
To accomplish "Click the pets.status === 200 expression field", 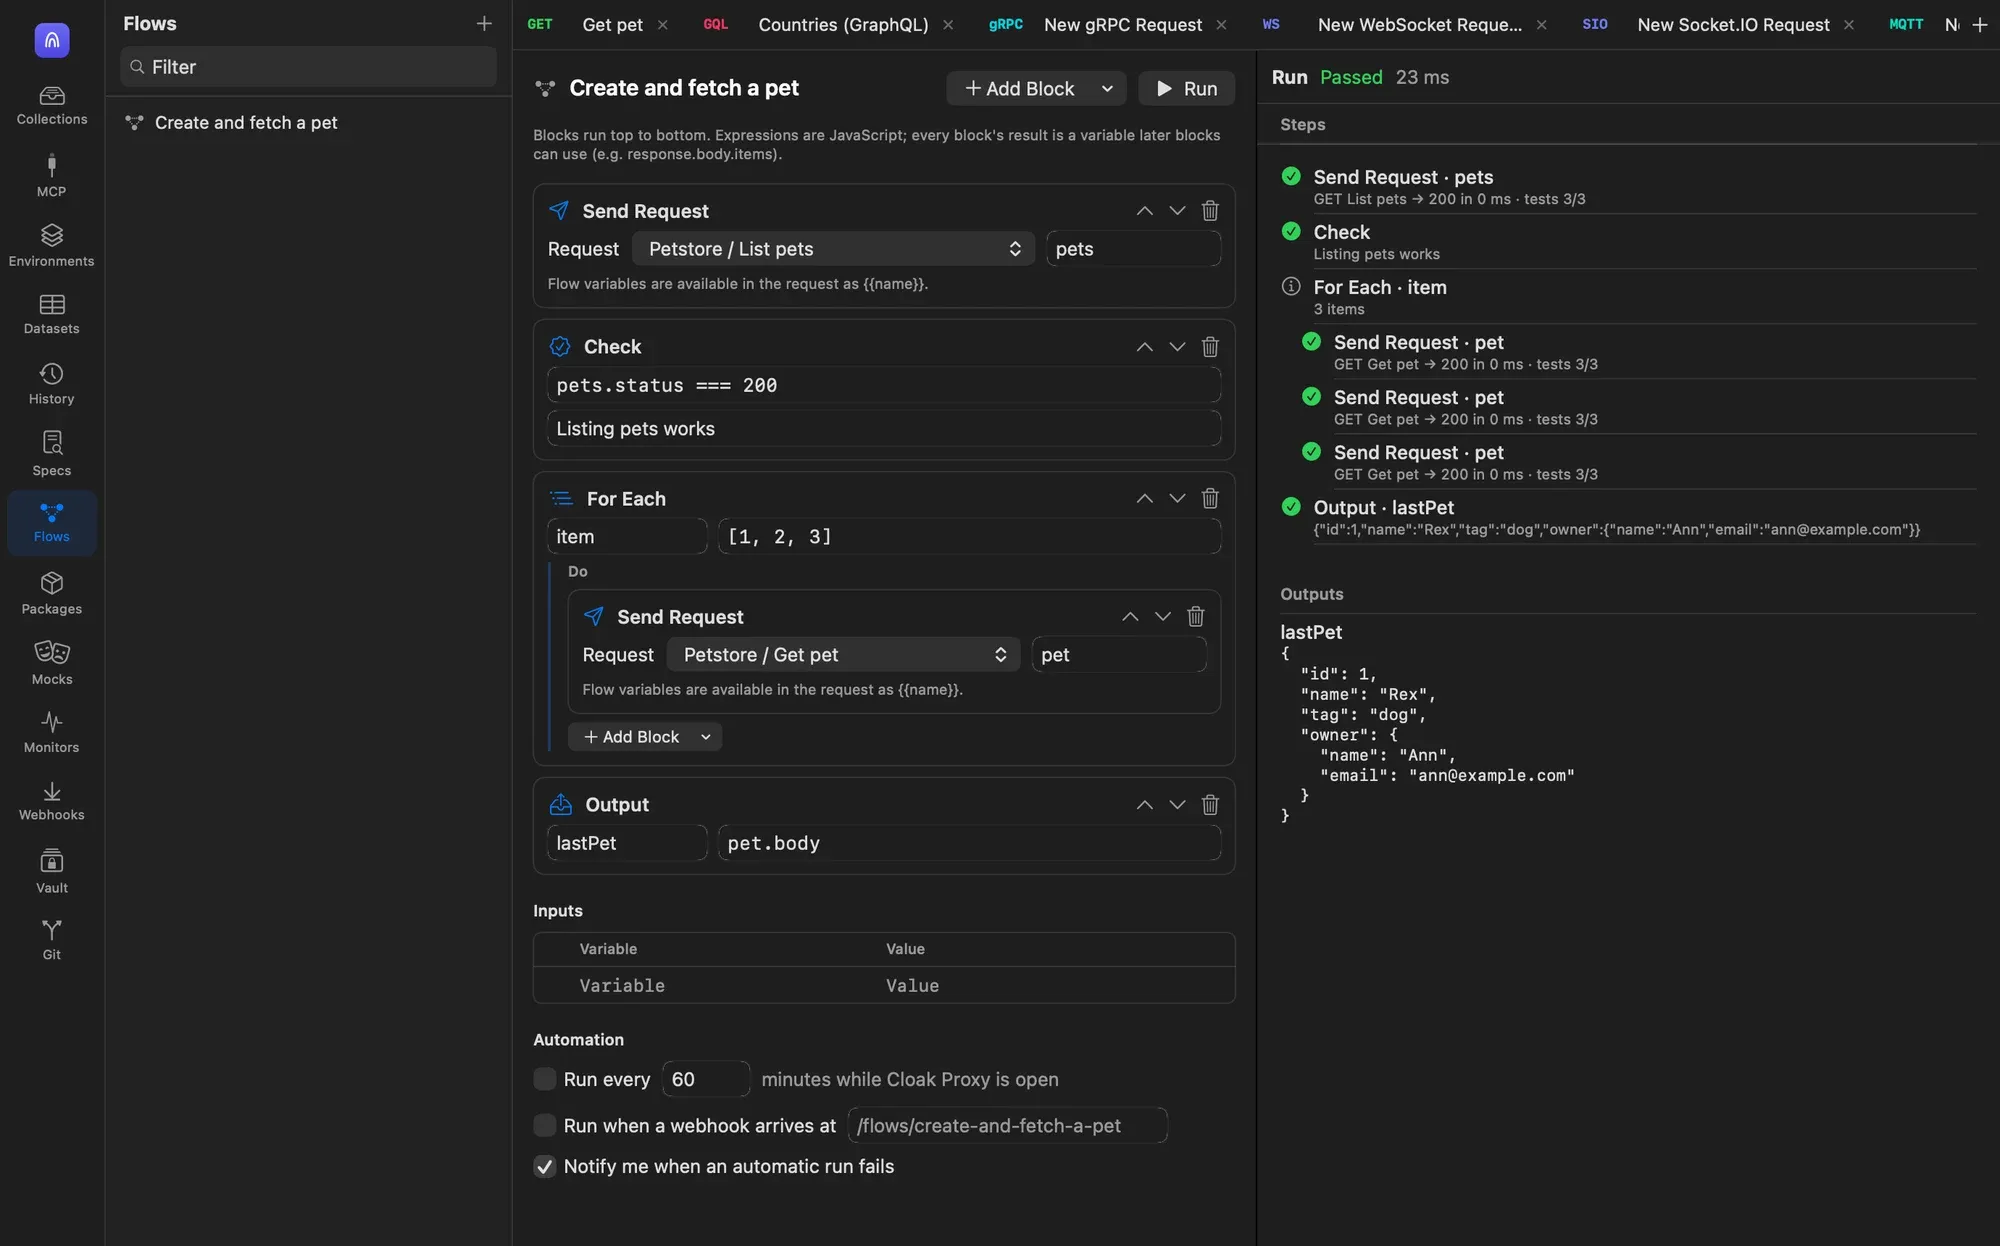I will coord(884,386).
